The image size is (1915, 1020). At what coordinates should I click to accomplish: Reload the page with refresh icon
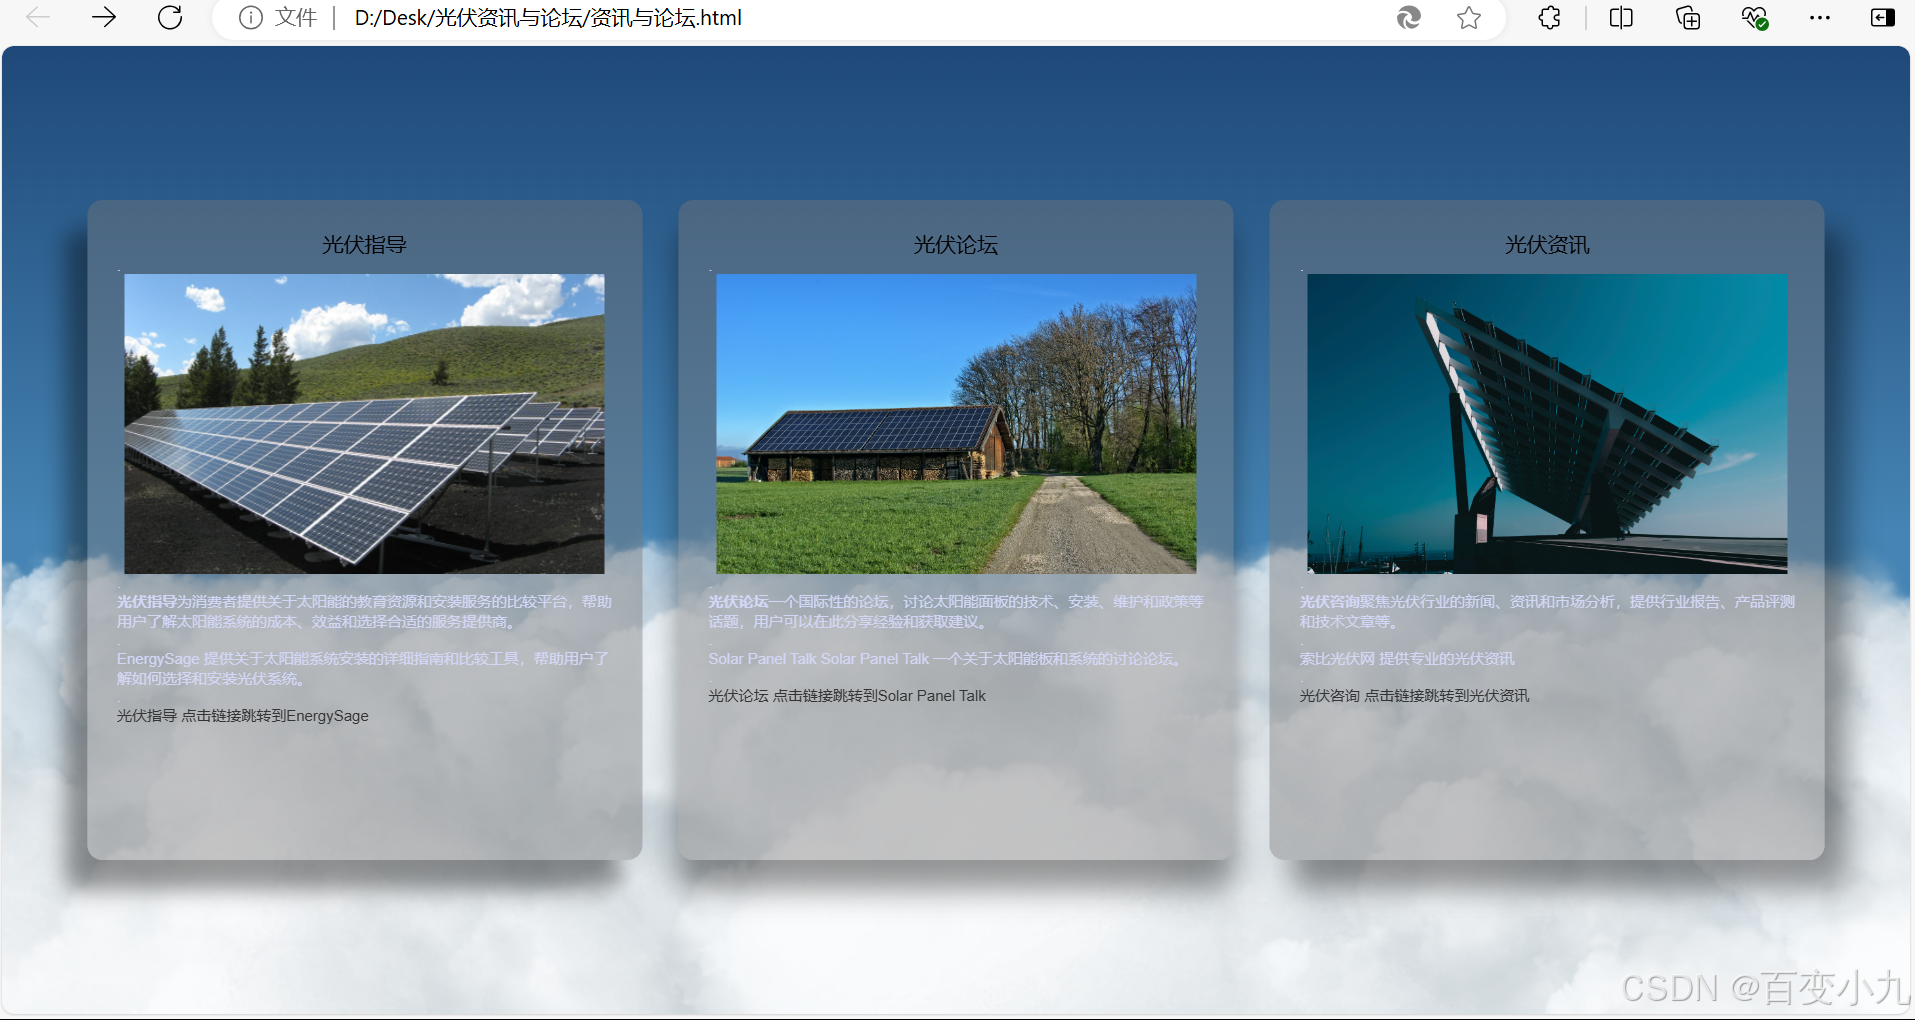170,18
